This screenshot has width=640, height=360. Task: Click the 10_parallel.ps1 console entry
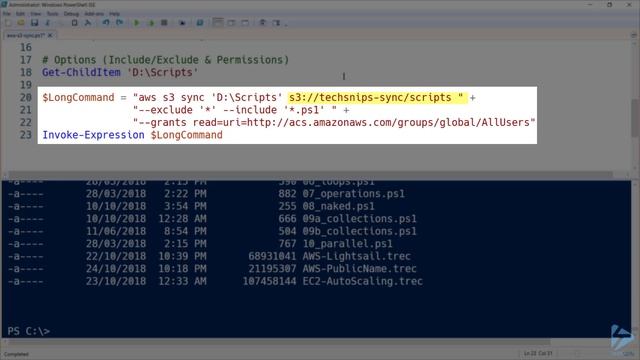347,244
